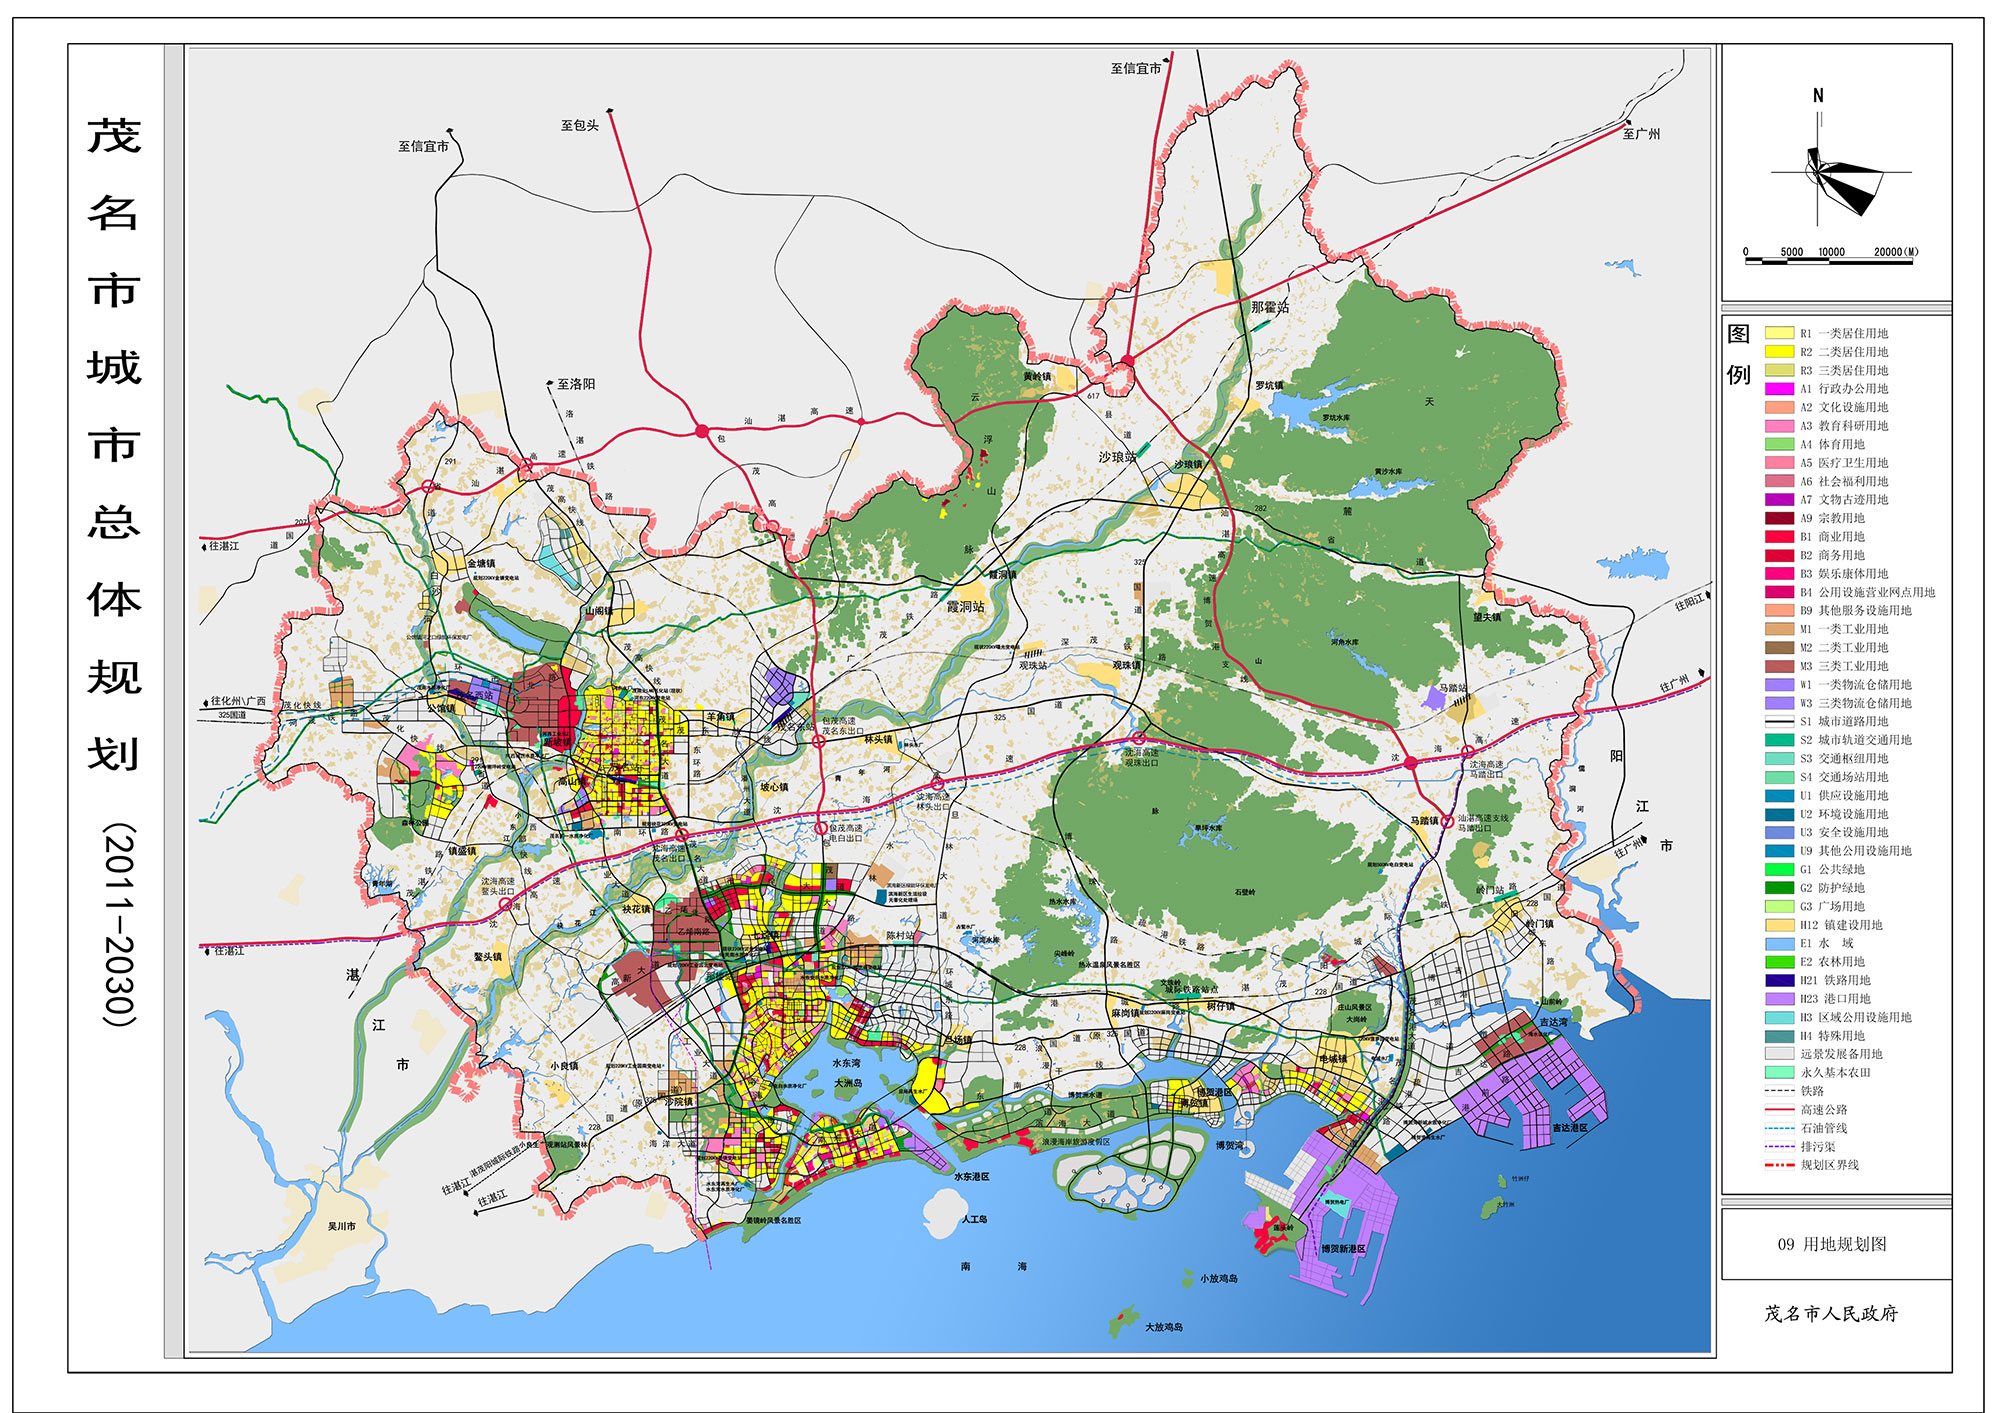Click the 茂名市人民政府 text
The image size is (2000, 1413).
(1831, 1313)
